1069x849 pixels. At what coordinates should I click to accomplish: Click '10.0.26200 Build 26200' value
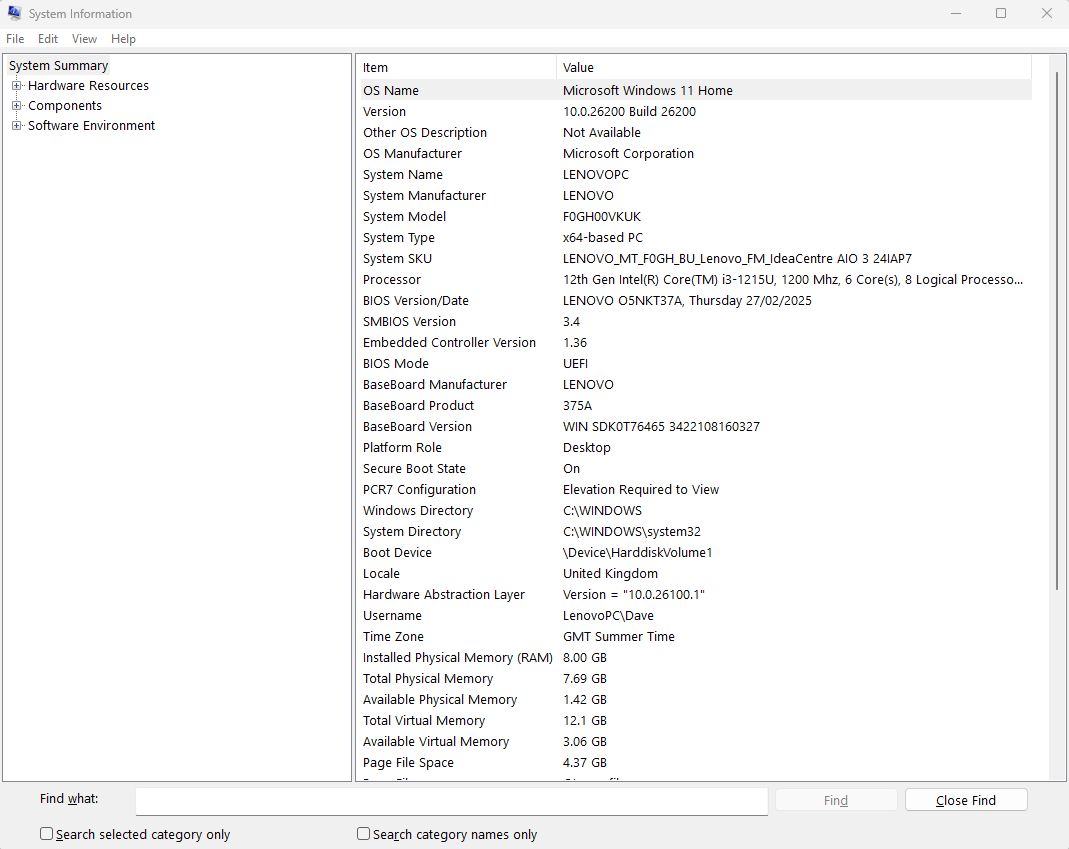[629, 112]
